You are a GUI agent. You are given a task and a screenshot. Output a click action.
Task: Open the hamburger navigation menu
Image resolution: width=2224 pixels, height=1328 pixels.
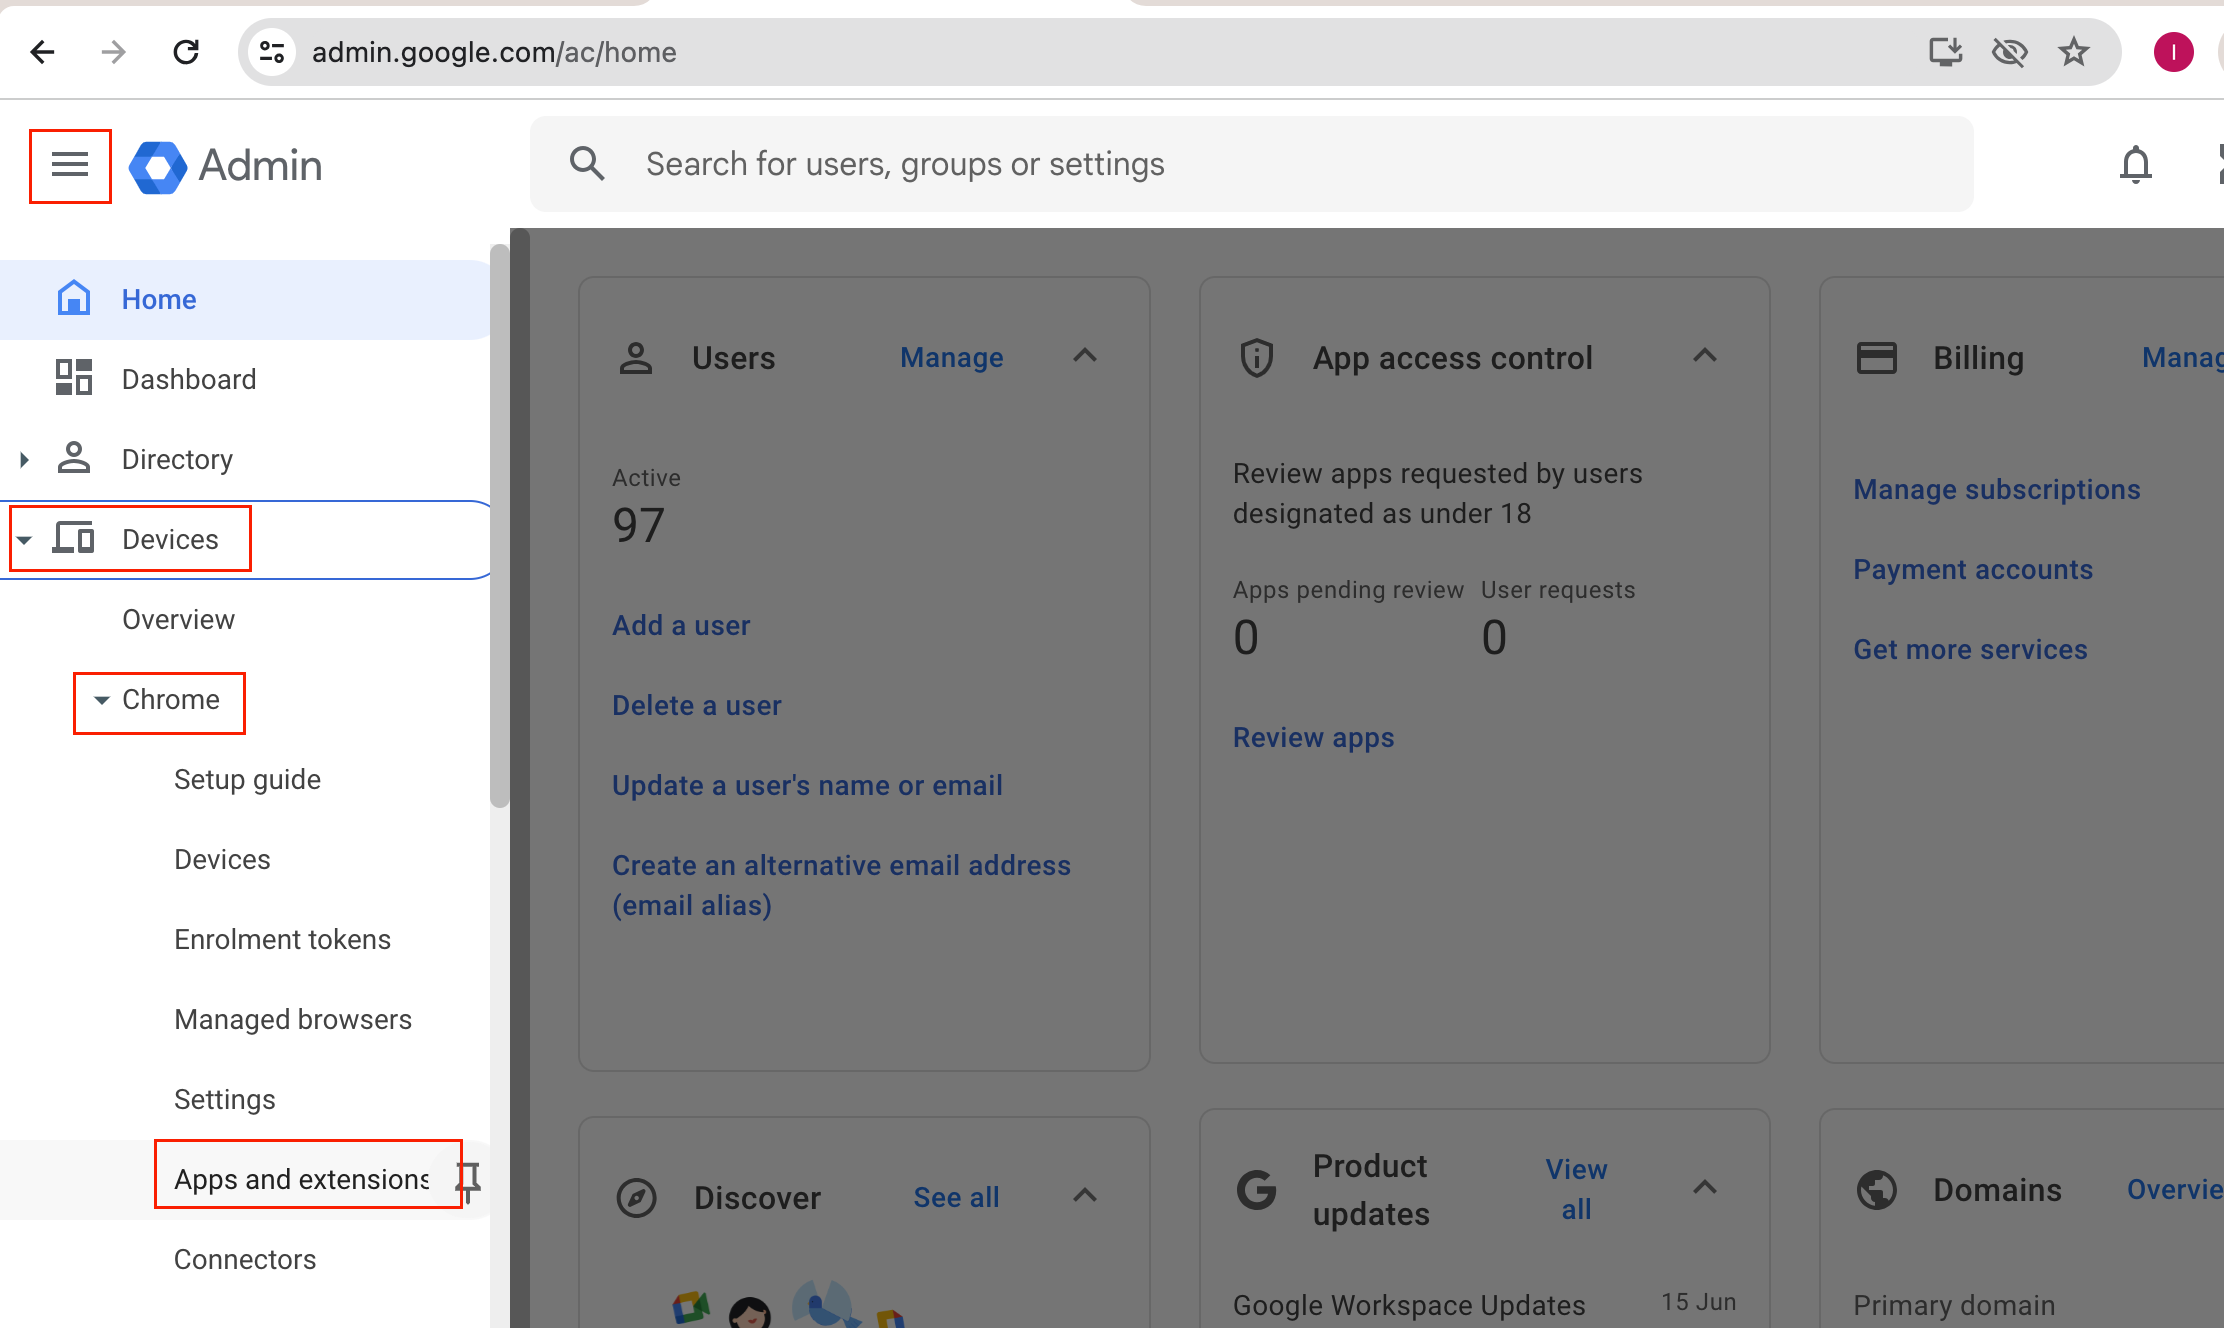[70, 165]
